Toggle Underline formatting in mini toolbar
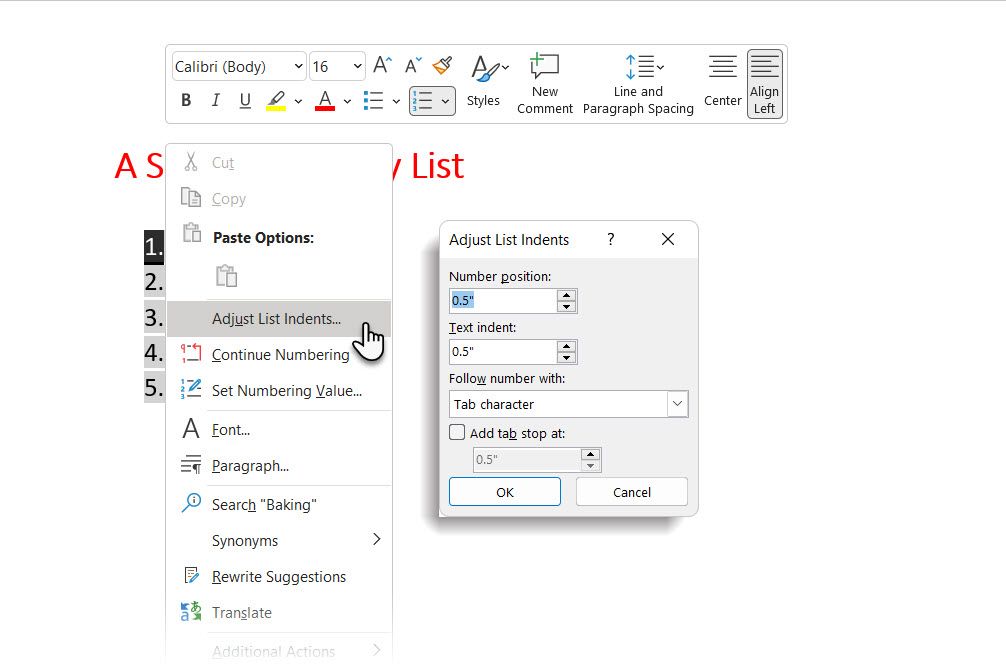This screenshot has width=1006, height=665. coord(244,101)
